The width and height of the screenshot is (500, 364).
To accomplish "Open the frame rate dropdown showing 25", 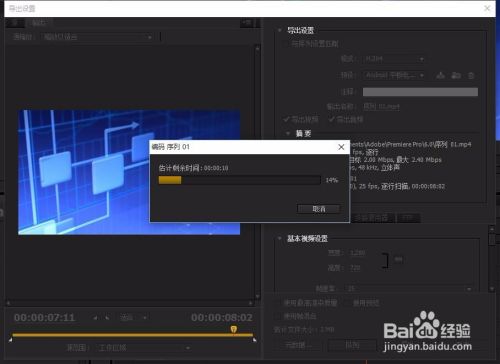I will (x=409, y=289).
